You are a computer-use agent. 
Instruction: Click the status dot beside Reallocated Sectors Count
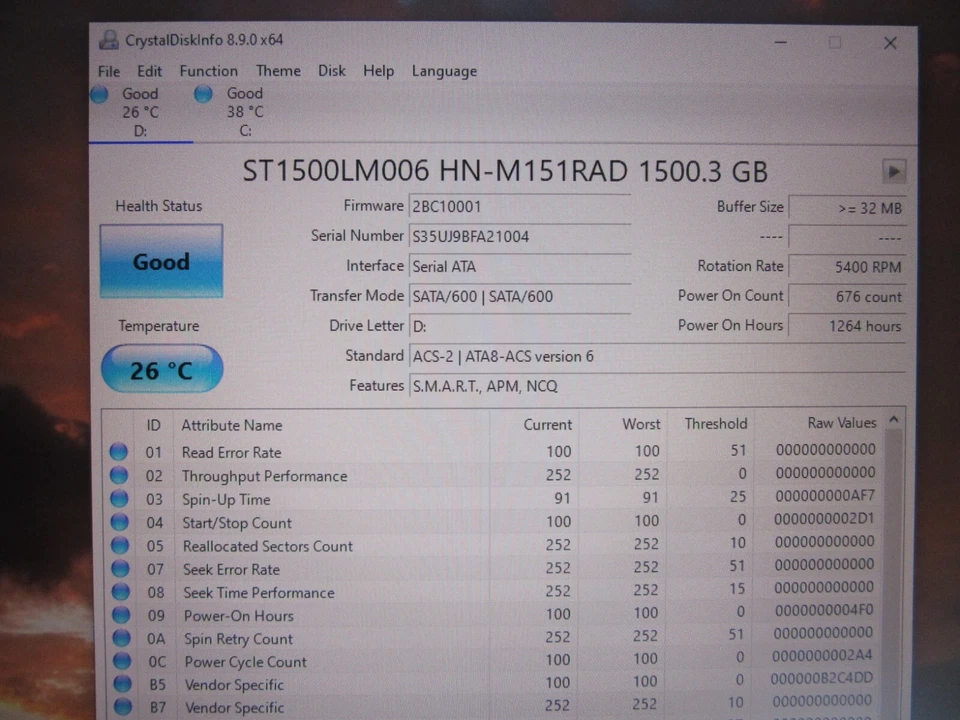point(120,545)
